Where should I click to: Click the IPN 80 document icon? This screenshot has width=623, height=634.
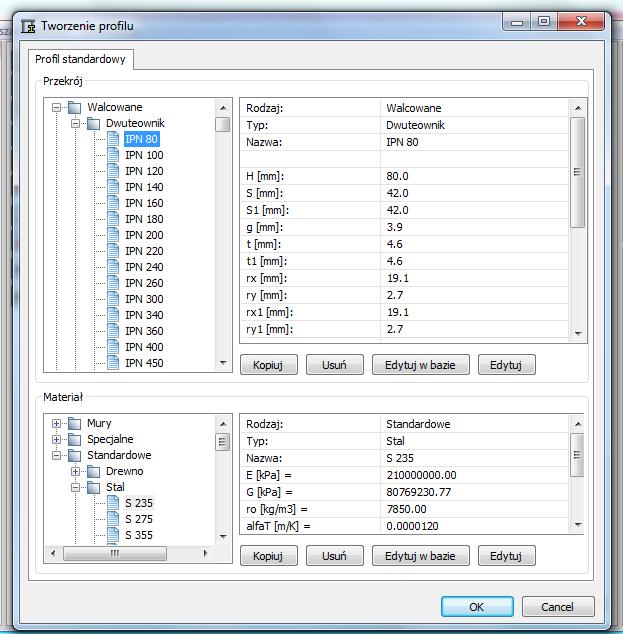click(113, 139)
